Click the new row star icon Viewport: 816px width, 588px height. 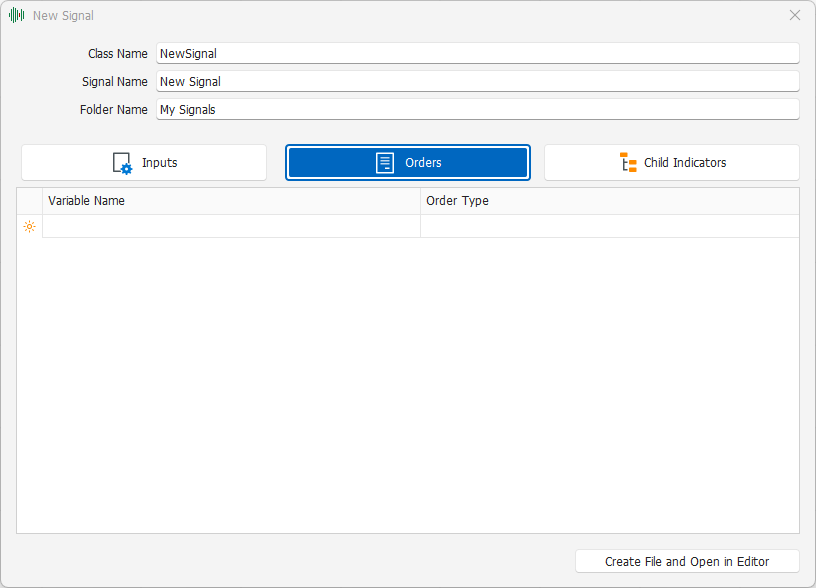pos(30,226)
